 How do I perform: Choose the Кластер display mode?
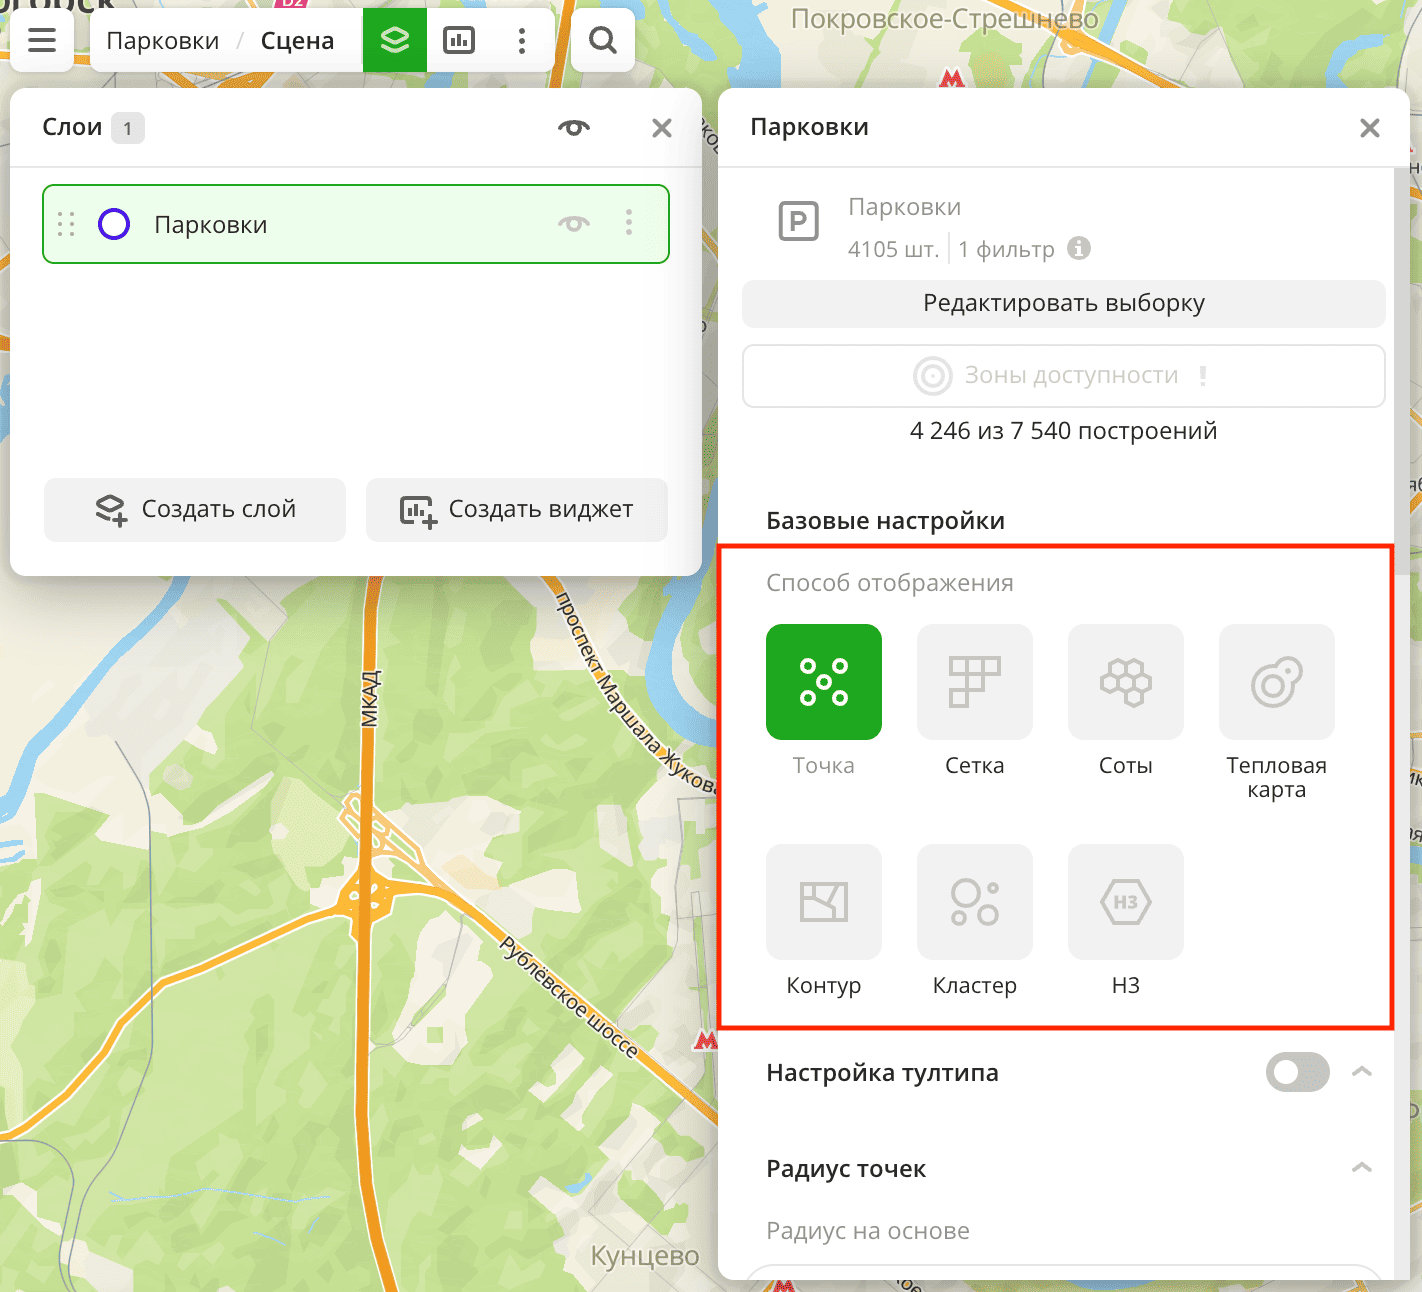(974, 902)
